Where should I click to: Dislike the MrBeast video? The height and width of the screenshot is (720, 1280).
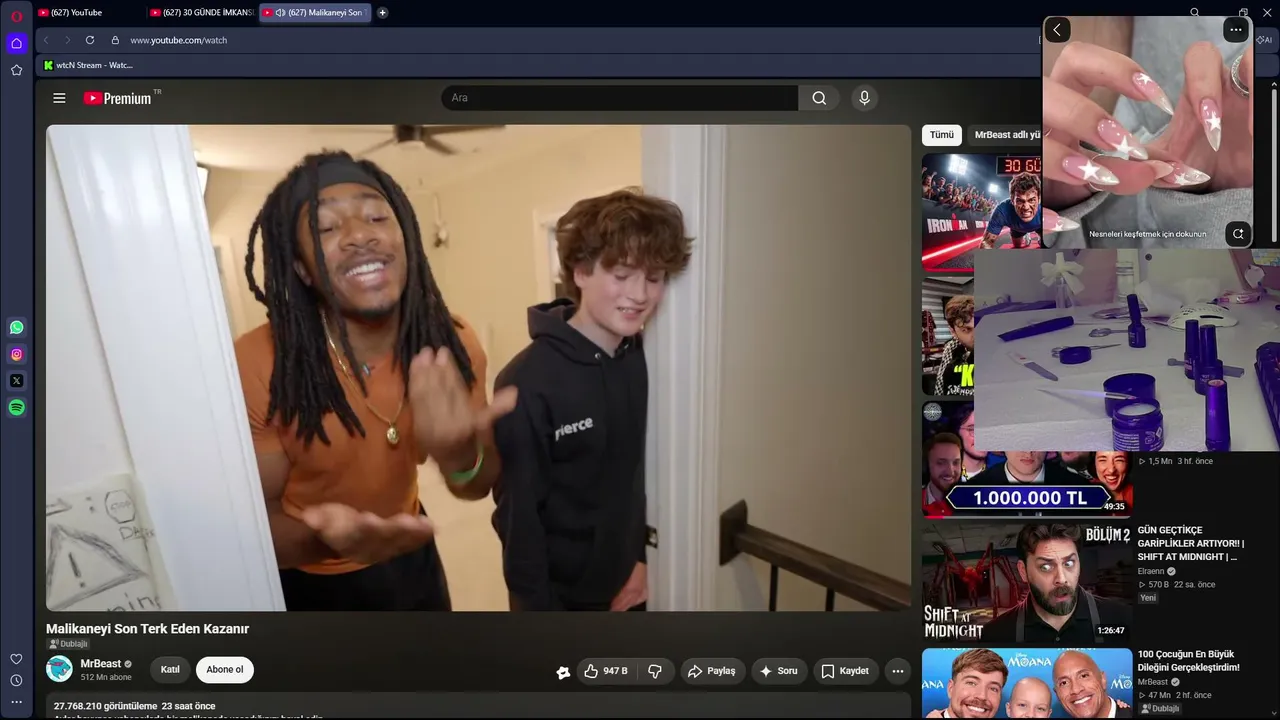tap(655, 671)
